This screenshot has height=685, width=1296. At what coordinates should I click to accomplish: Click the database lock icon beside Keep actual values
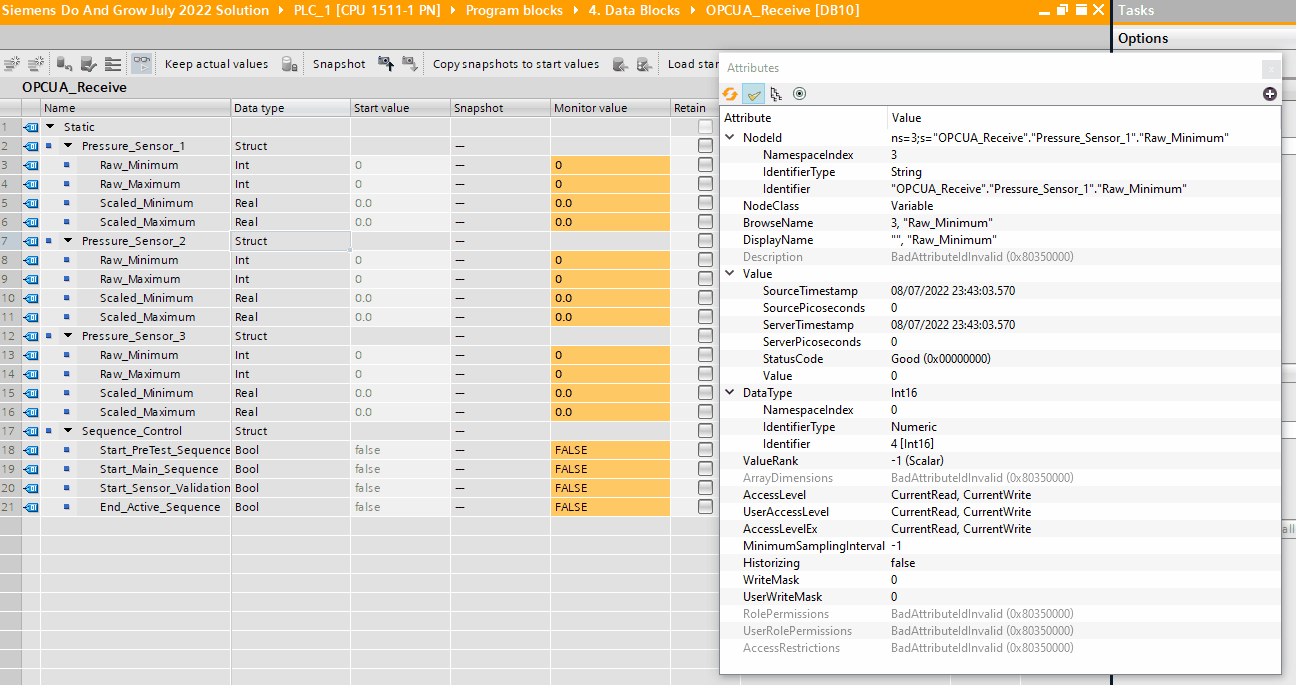point(289,64)
